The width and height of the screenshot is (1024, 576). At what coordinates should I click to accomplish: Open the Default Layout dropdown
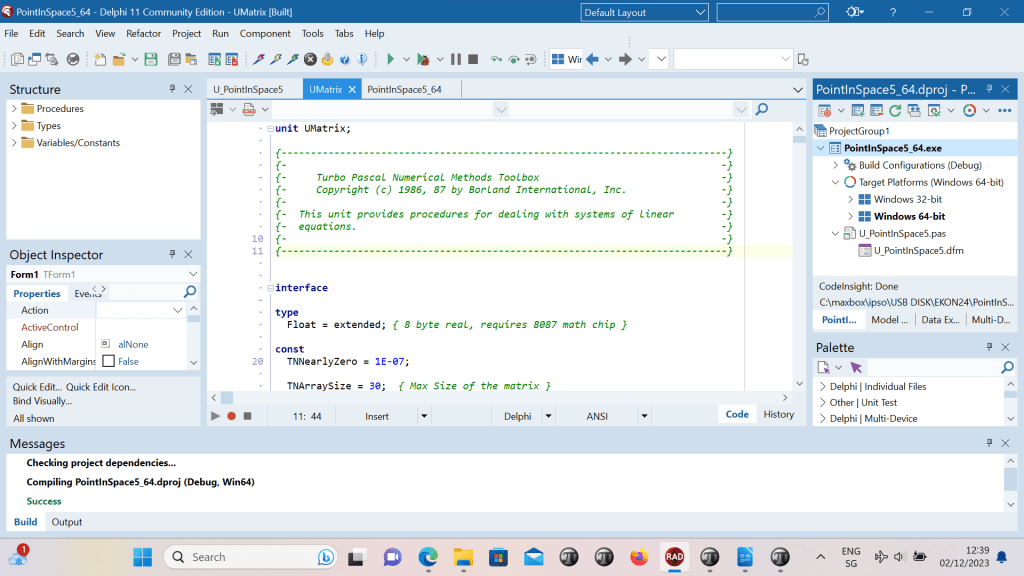(x=699, y=12)
